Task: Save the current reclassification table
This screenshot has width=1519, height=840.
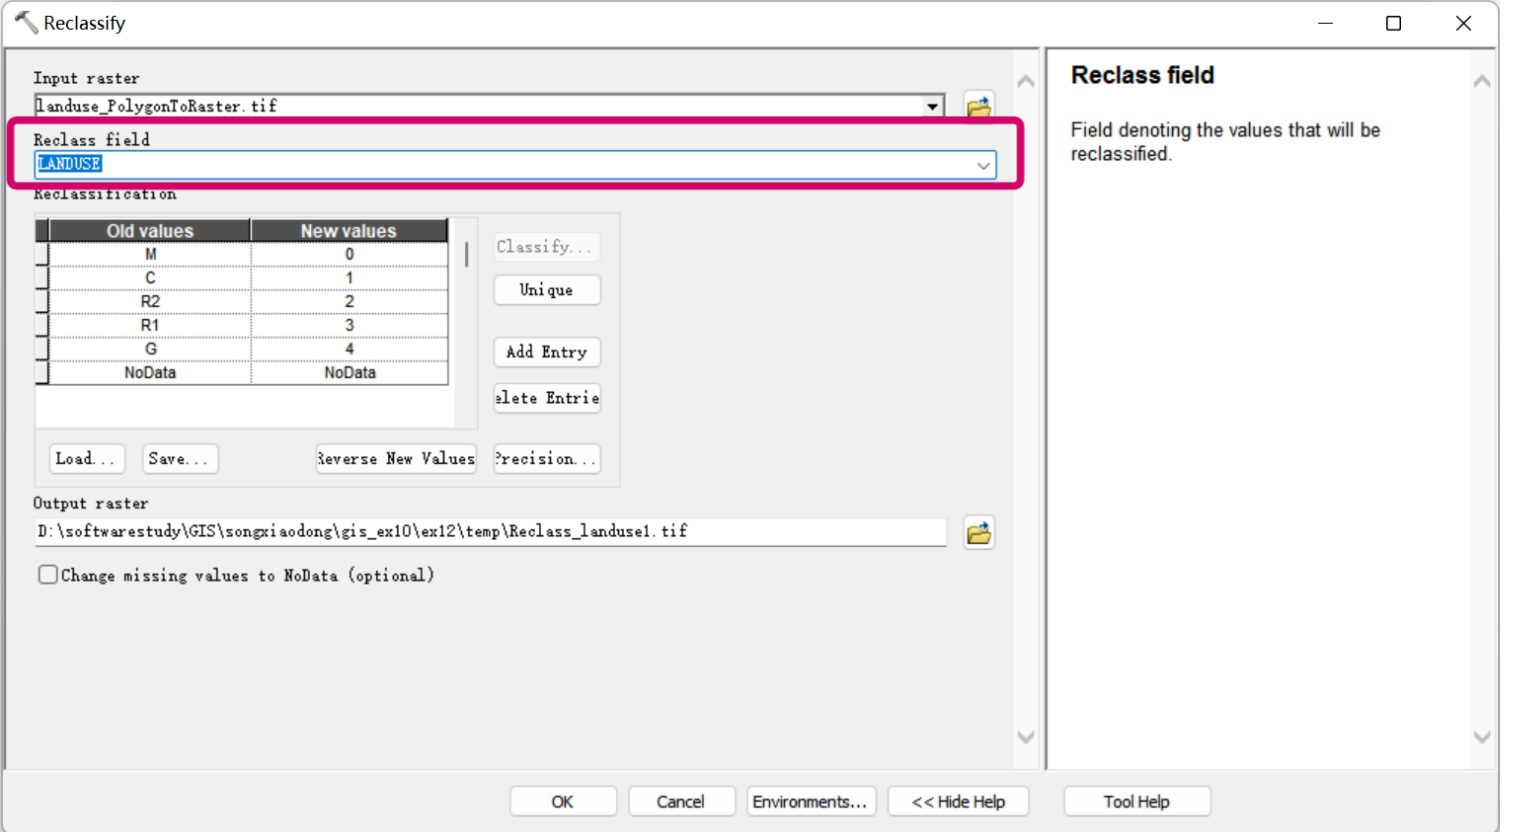Action: 179,458
